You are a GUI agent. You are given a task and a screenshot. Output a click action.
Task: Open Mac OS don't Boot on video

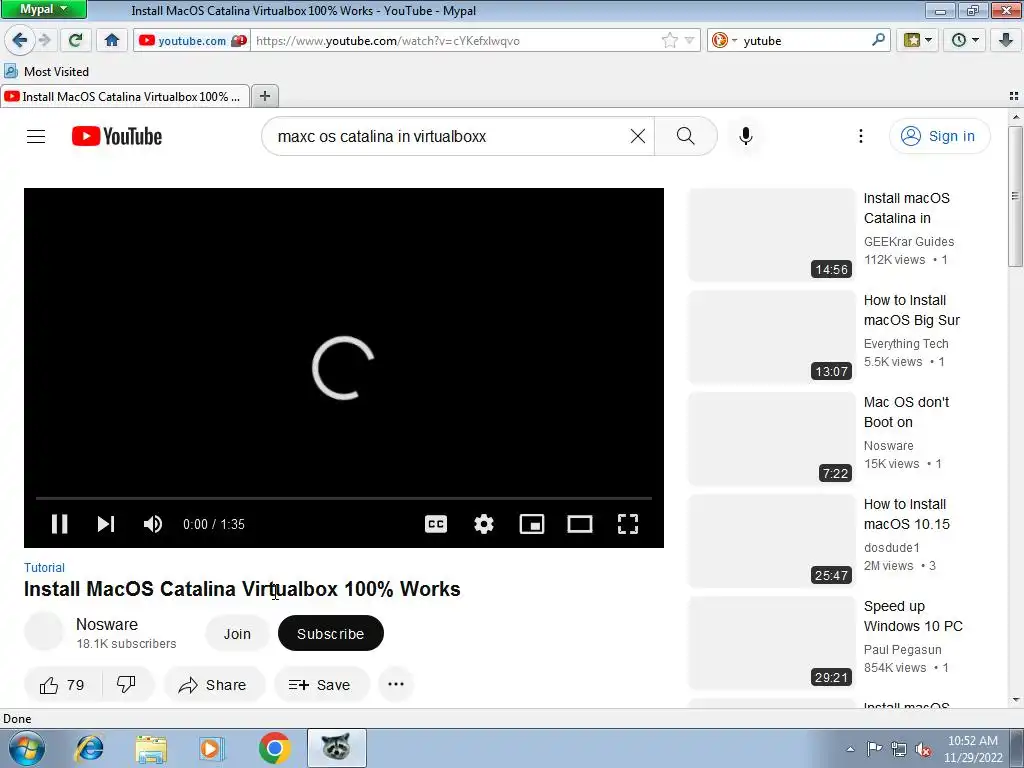[906, 412]
